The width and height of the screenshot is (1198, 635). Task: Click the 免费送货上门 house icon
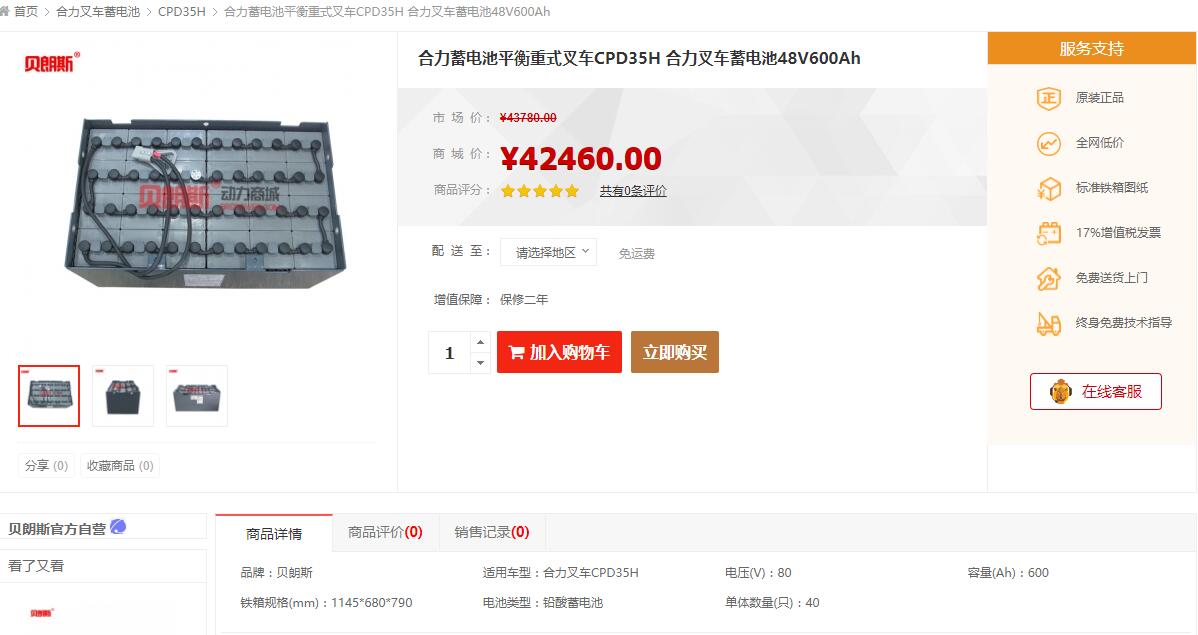[1048, 278]
